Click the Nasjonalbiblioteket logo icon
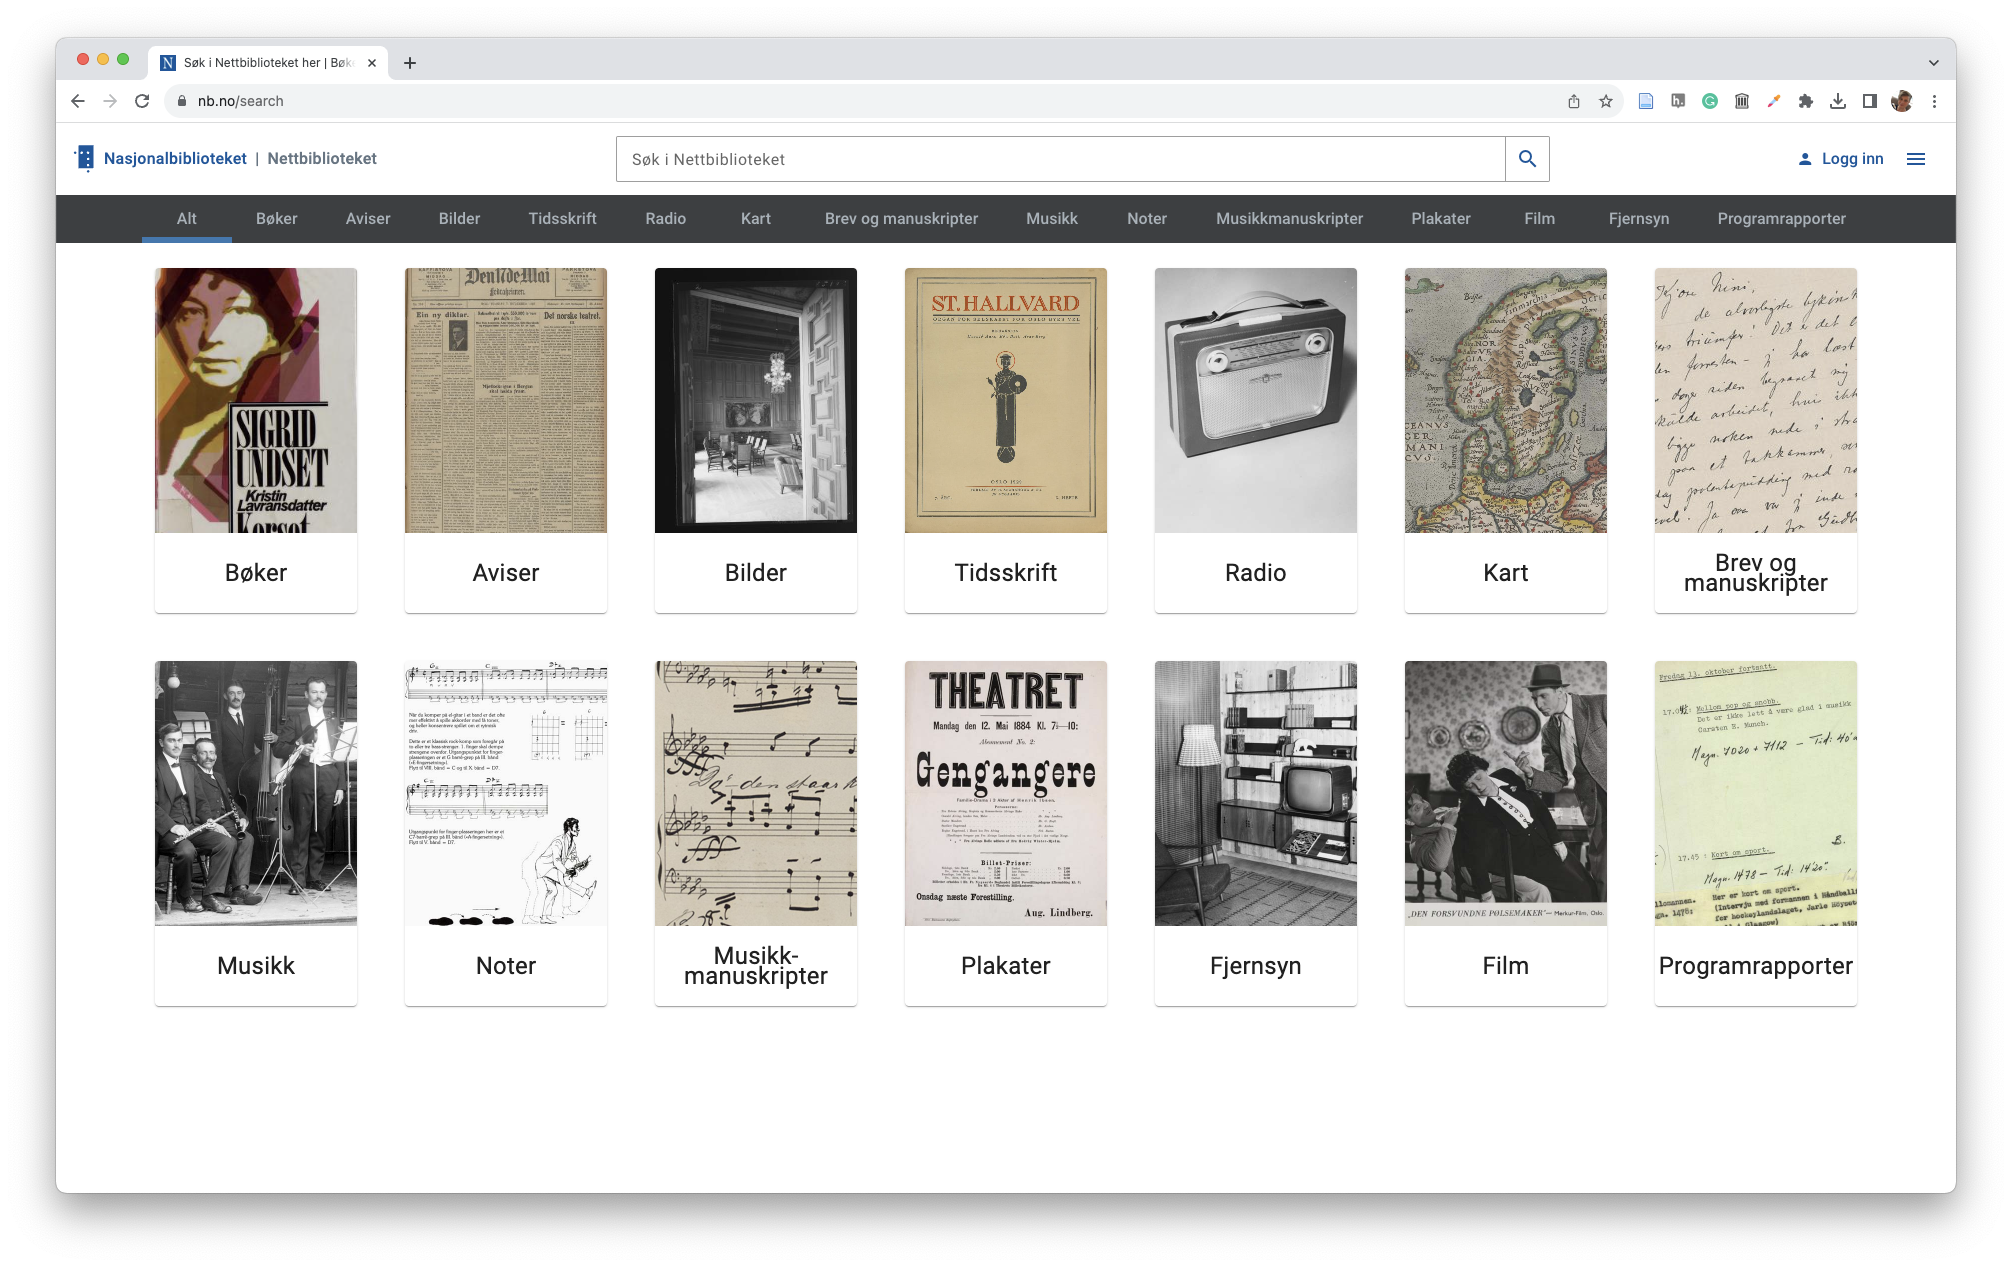The height and width of the screenshot is (1267, 2012). (85, 158)
